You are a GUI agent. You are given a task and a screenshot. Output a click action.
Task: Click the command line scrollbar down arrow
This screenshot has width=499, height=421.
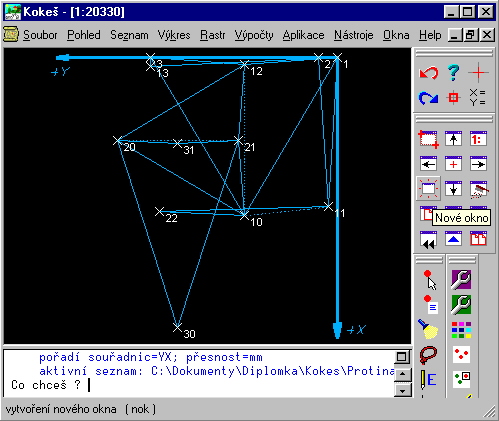403,390
